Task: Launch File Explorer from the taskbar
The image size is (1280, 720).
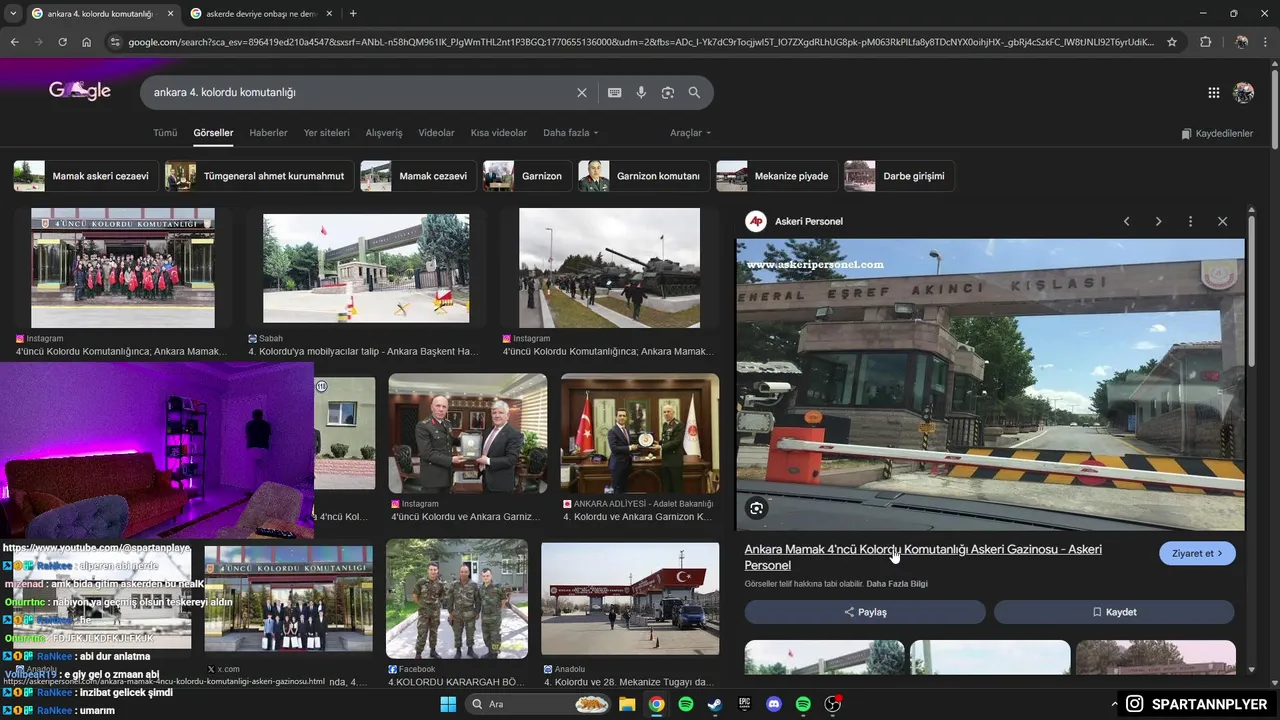Action: 627,704
